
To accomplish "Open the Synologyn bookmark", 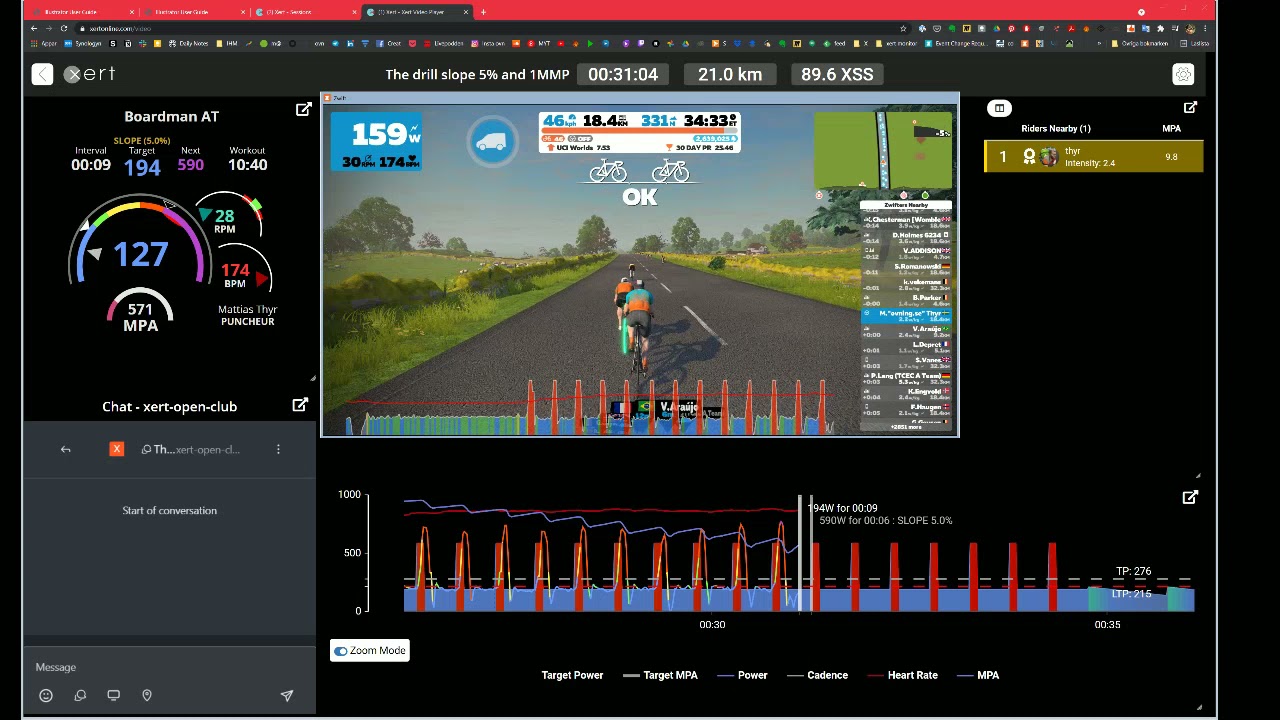I will (83, 44).
